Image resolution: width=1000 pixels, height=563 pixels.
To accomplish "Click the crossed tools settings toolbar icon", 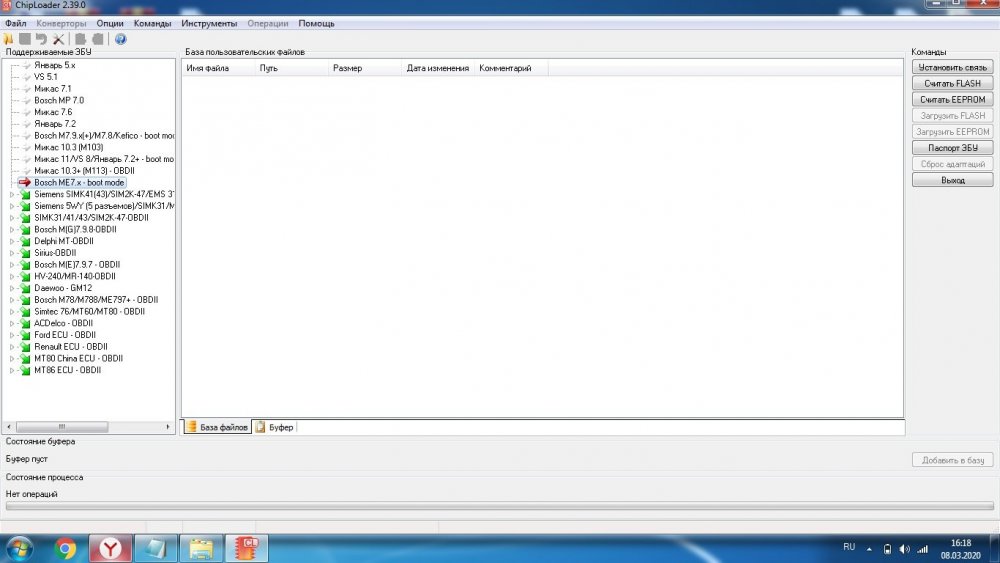I will point(59,39).
